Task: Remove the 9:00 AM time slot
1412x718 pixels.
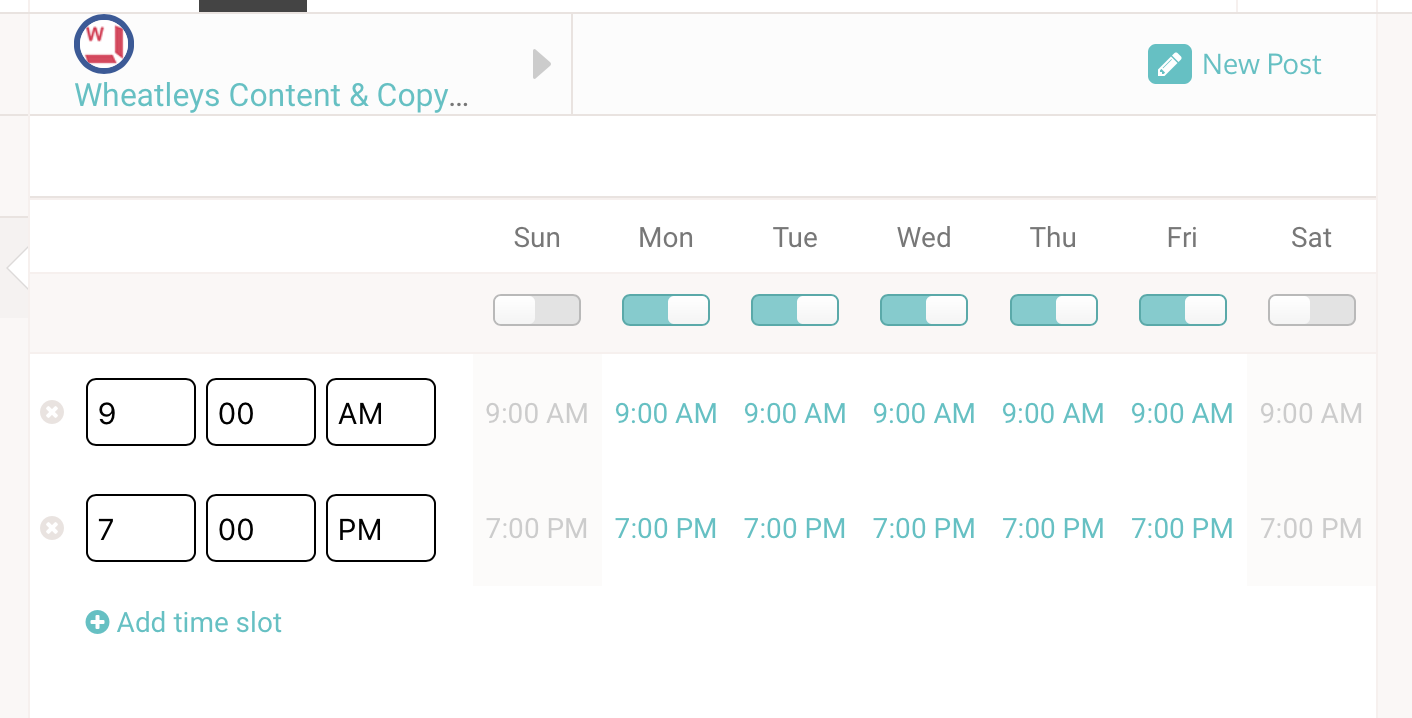Action: (52, 412)
